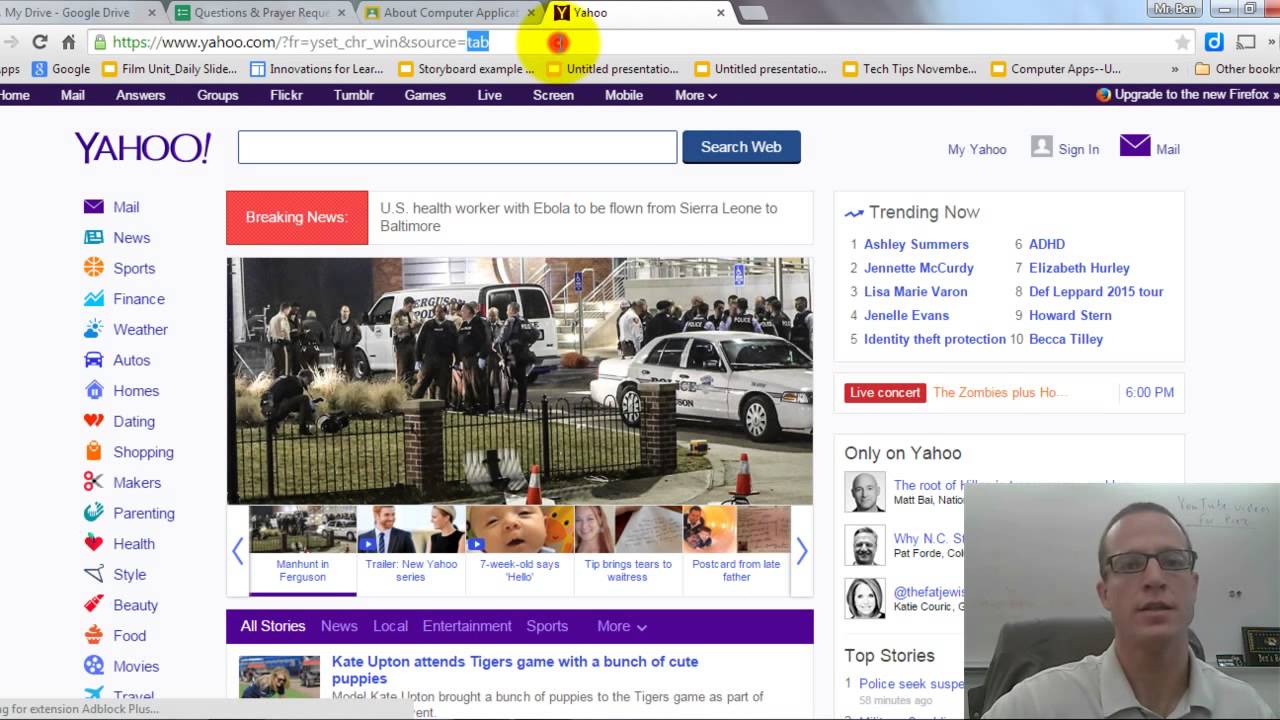Open the Parenting icon in sidebar

tap(94, 513)
